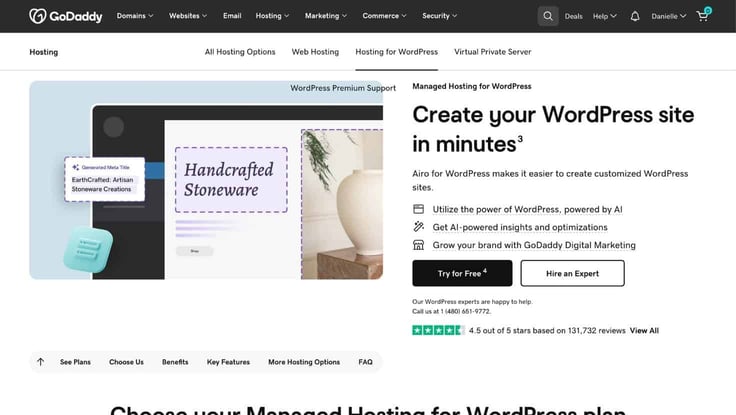Click 'Create your WordPress site in minutes' heading

pos(553,129)
